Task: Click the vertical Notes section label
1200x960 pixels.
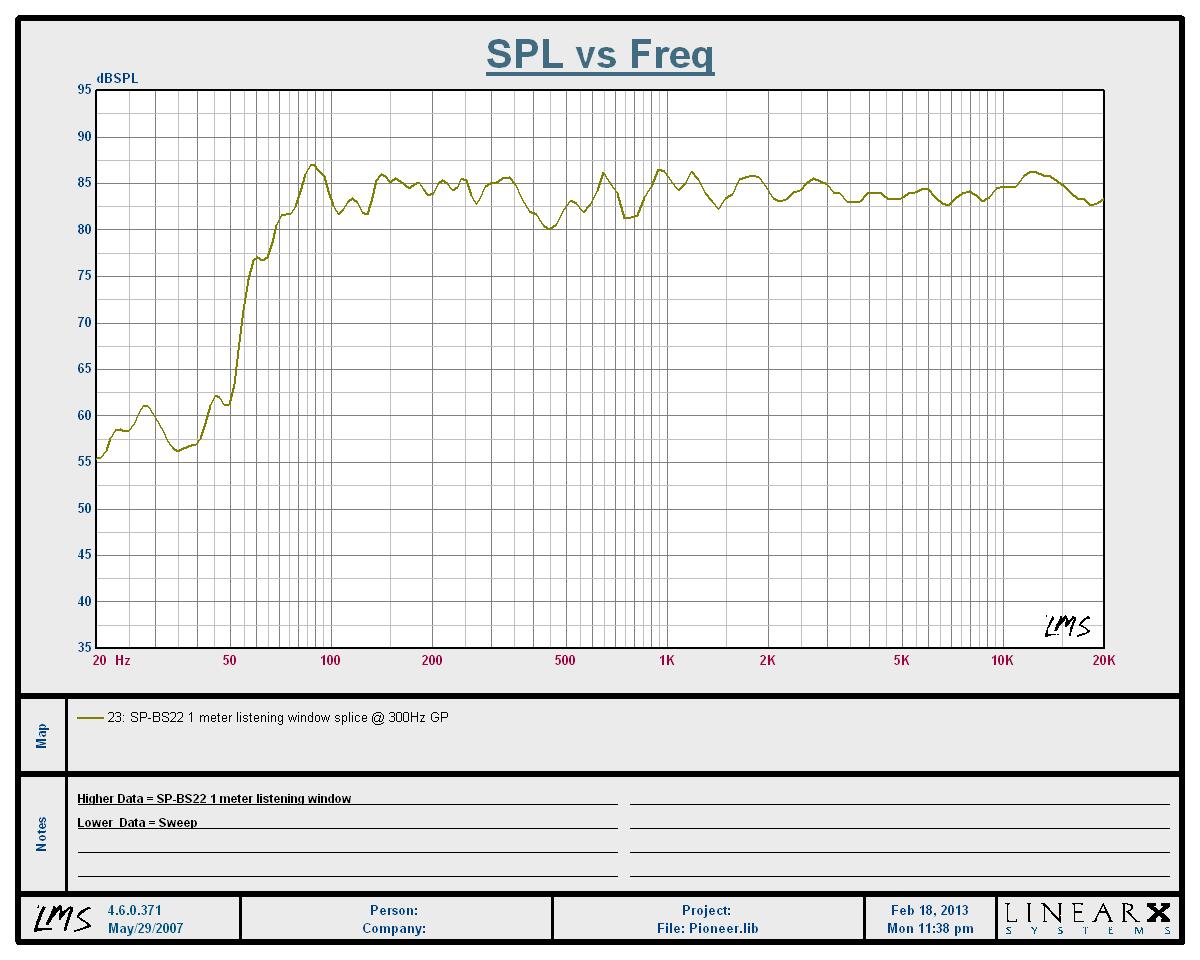Action: pyautogui.click(x=42, y=834)
